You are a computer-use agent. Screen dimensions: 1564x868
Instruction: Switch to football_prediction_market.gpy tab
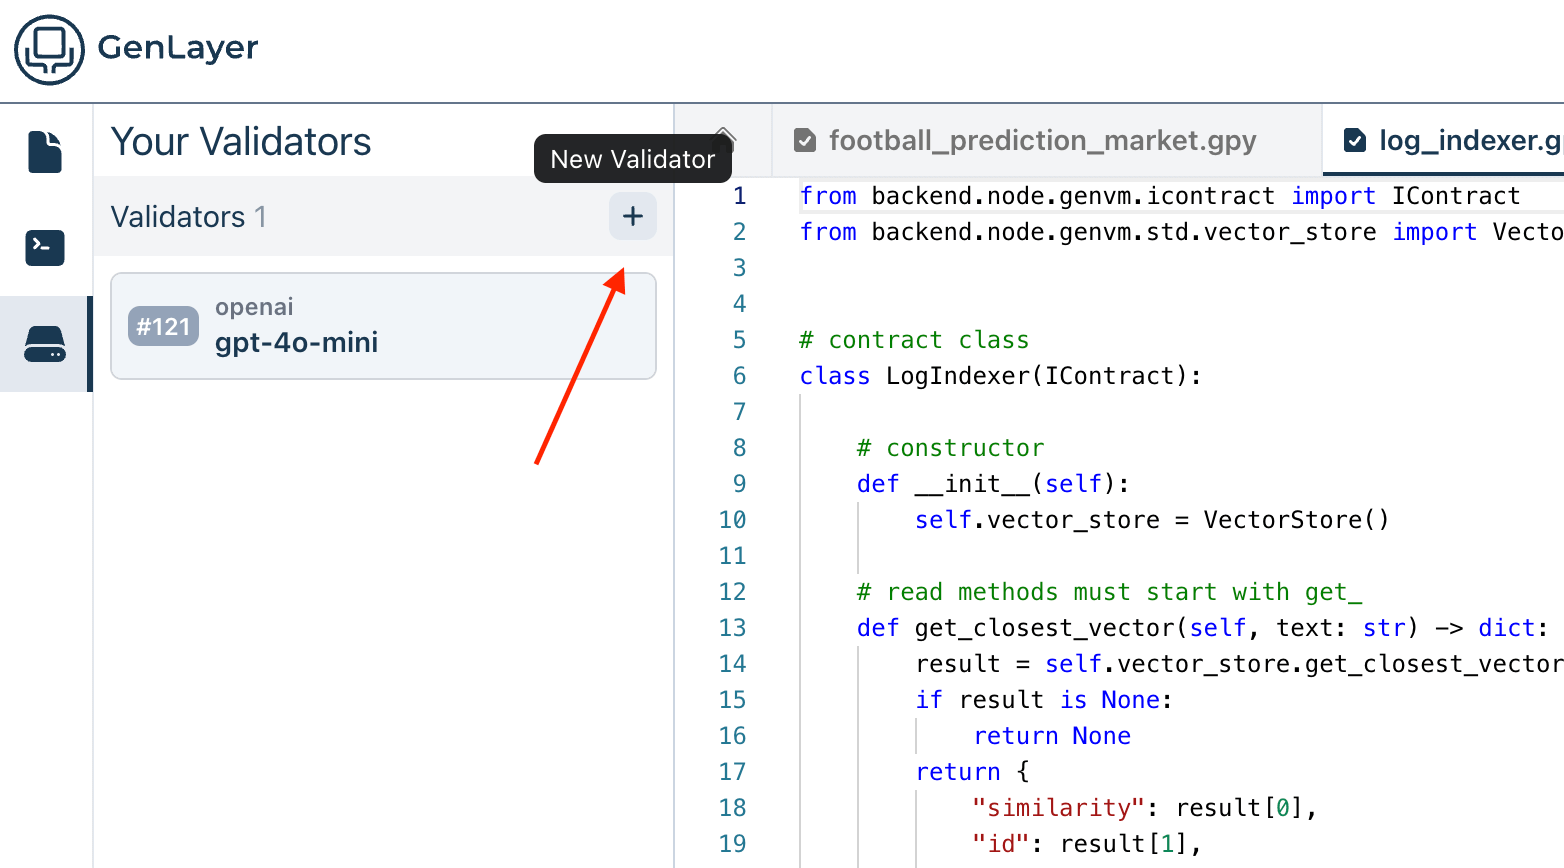1042,141
